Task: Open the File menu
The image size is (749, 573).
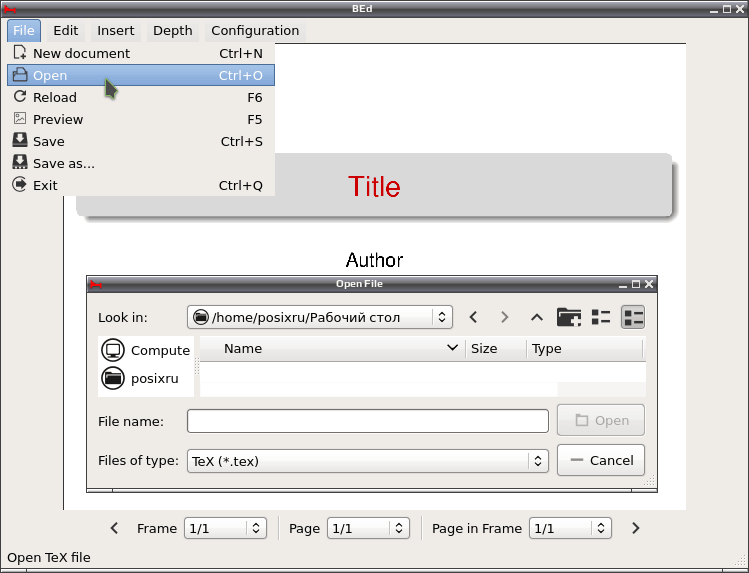Action: (x=23, y=31)
